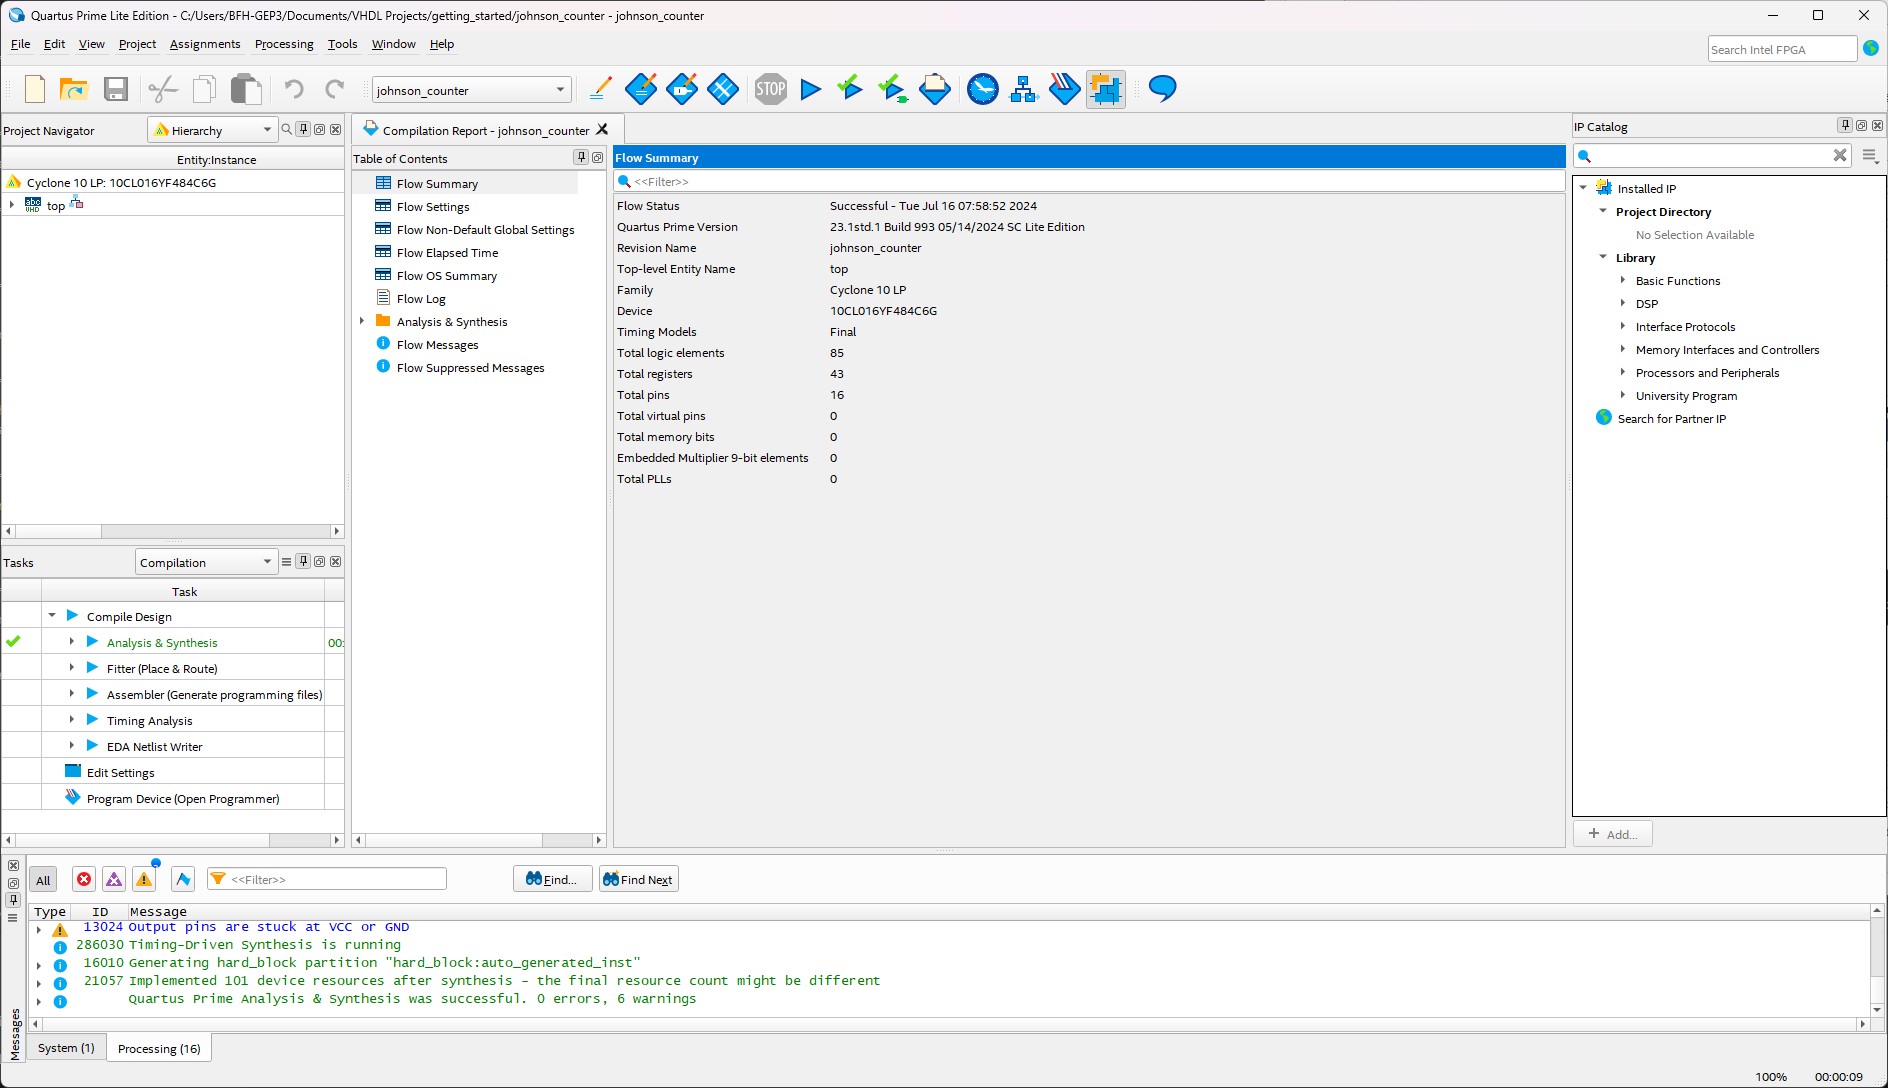Open the Assignments menu
1888x1088 pixels.
point(205,44)
